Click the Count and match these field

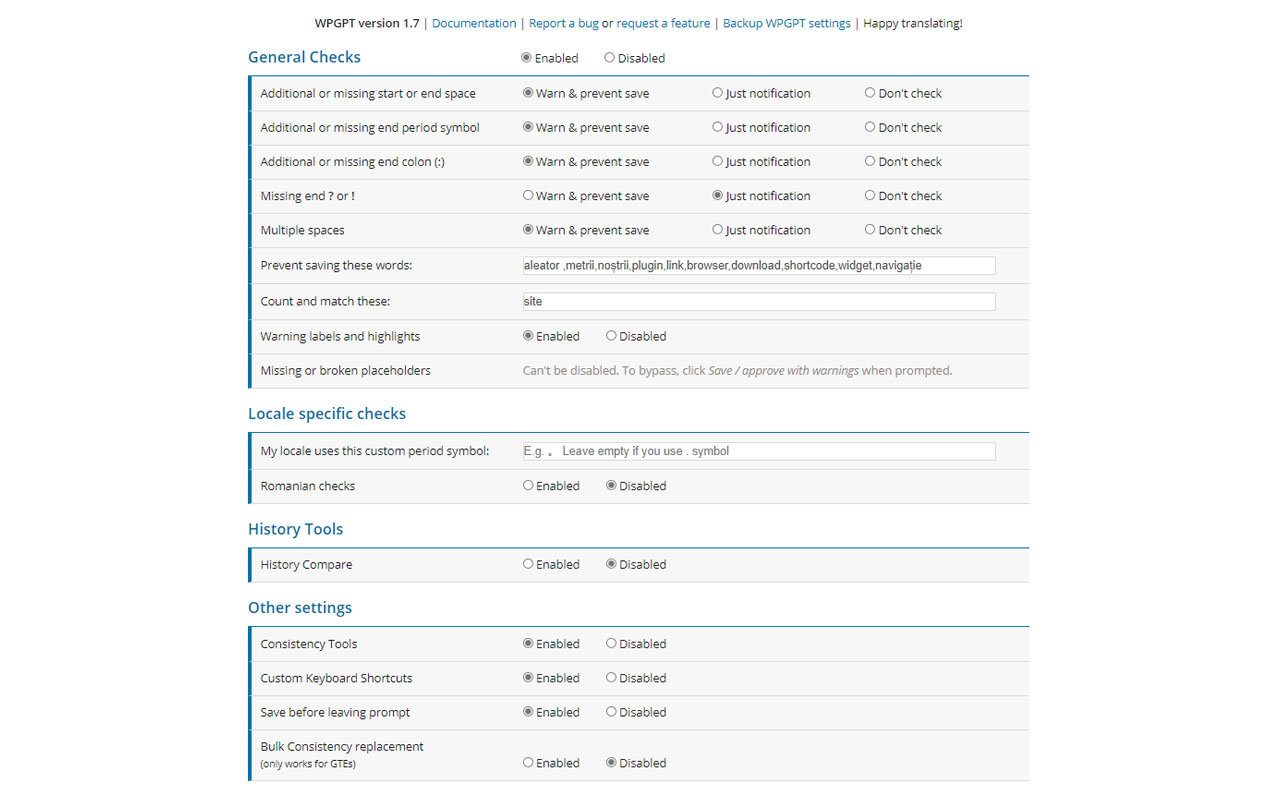pos(758,300)
